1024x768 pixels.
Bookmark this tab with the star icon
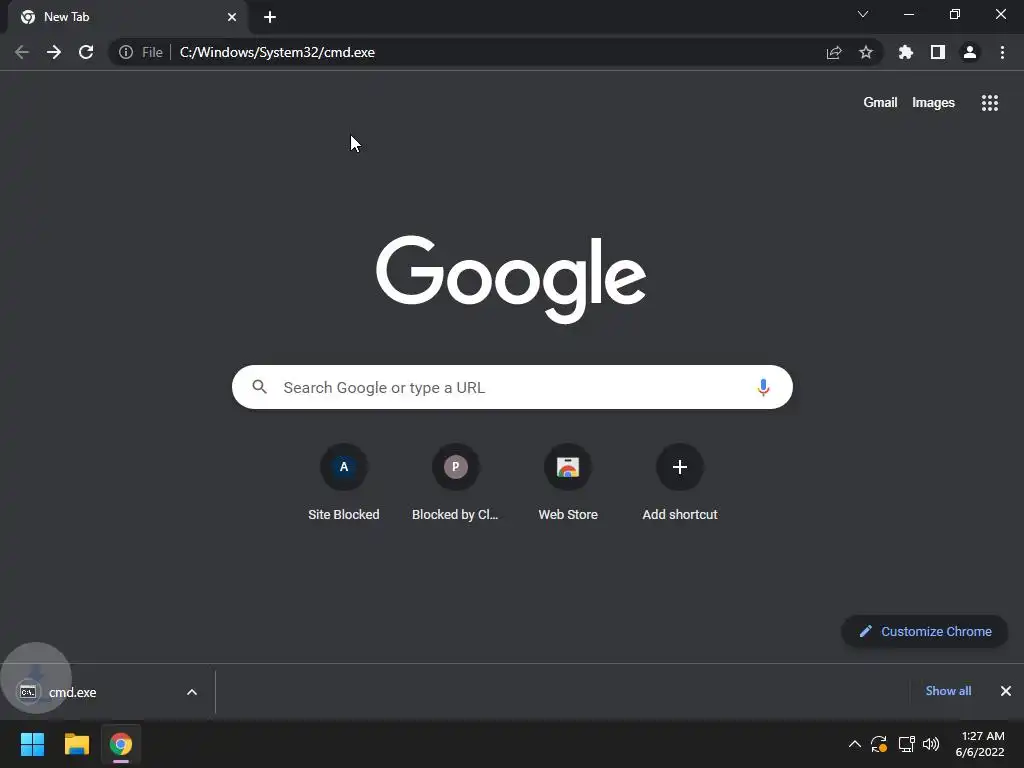[x=866, y=52]
